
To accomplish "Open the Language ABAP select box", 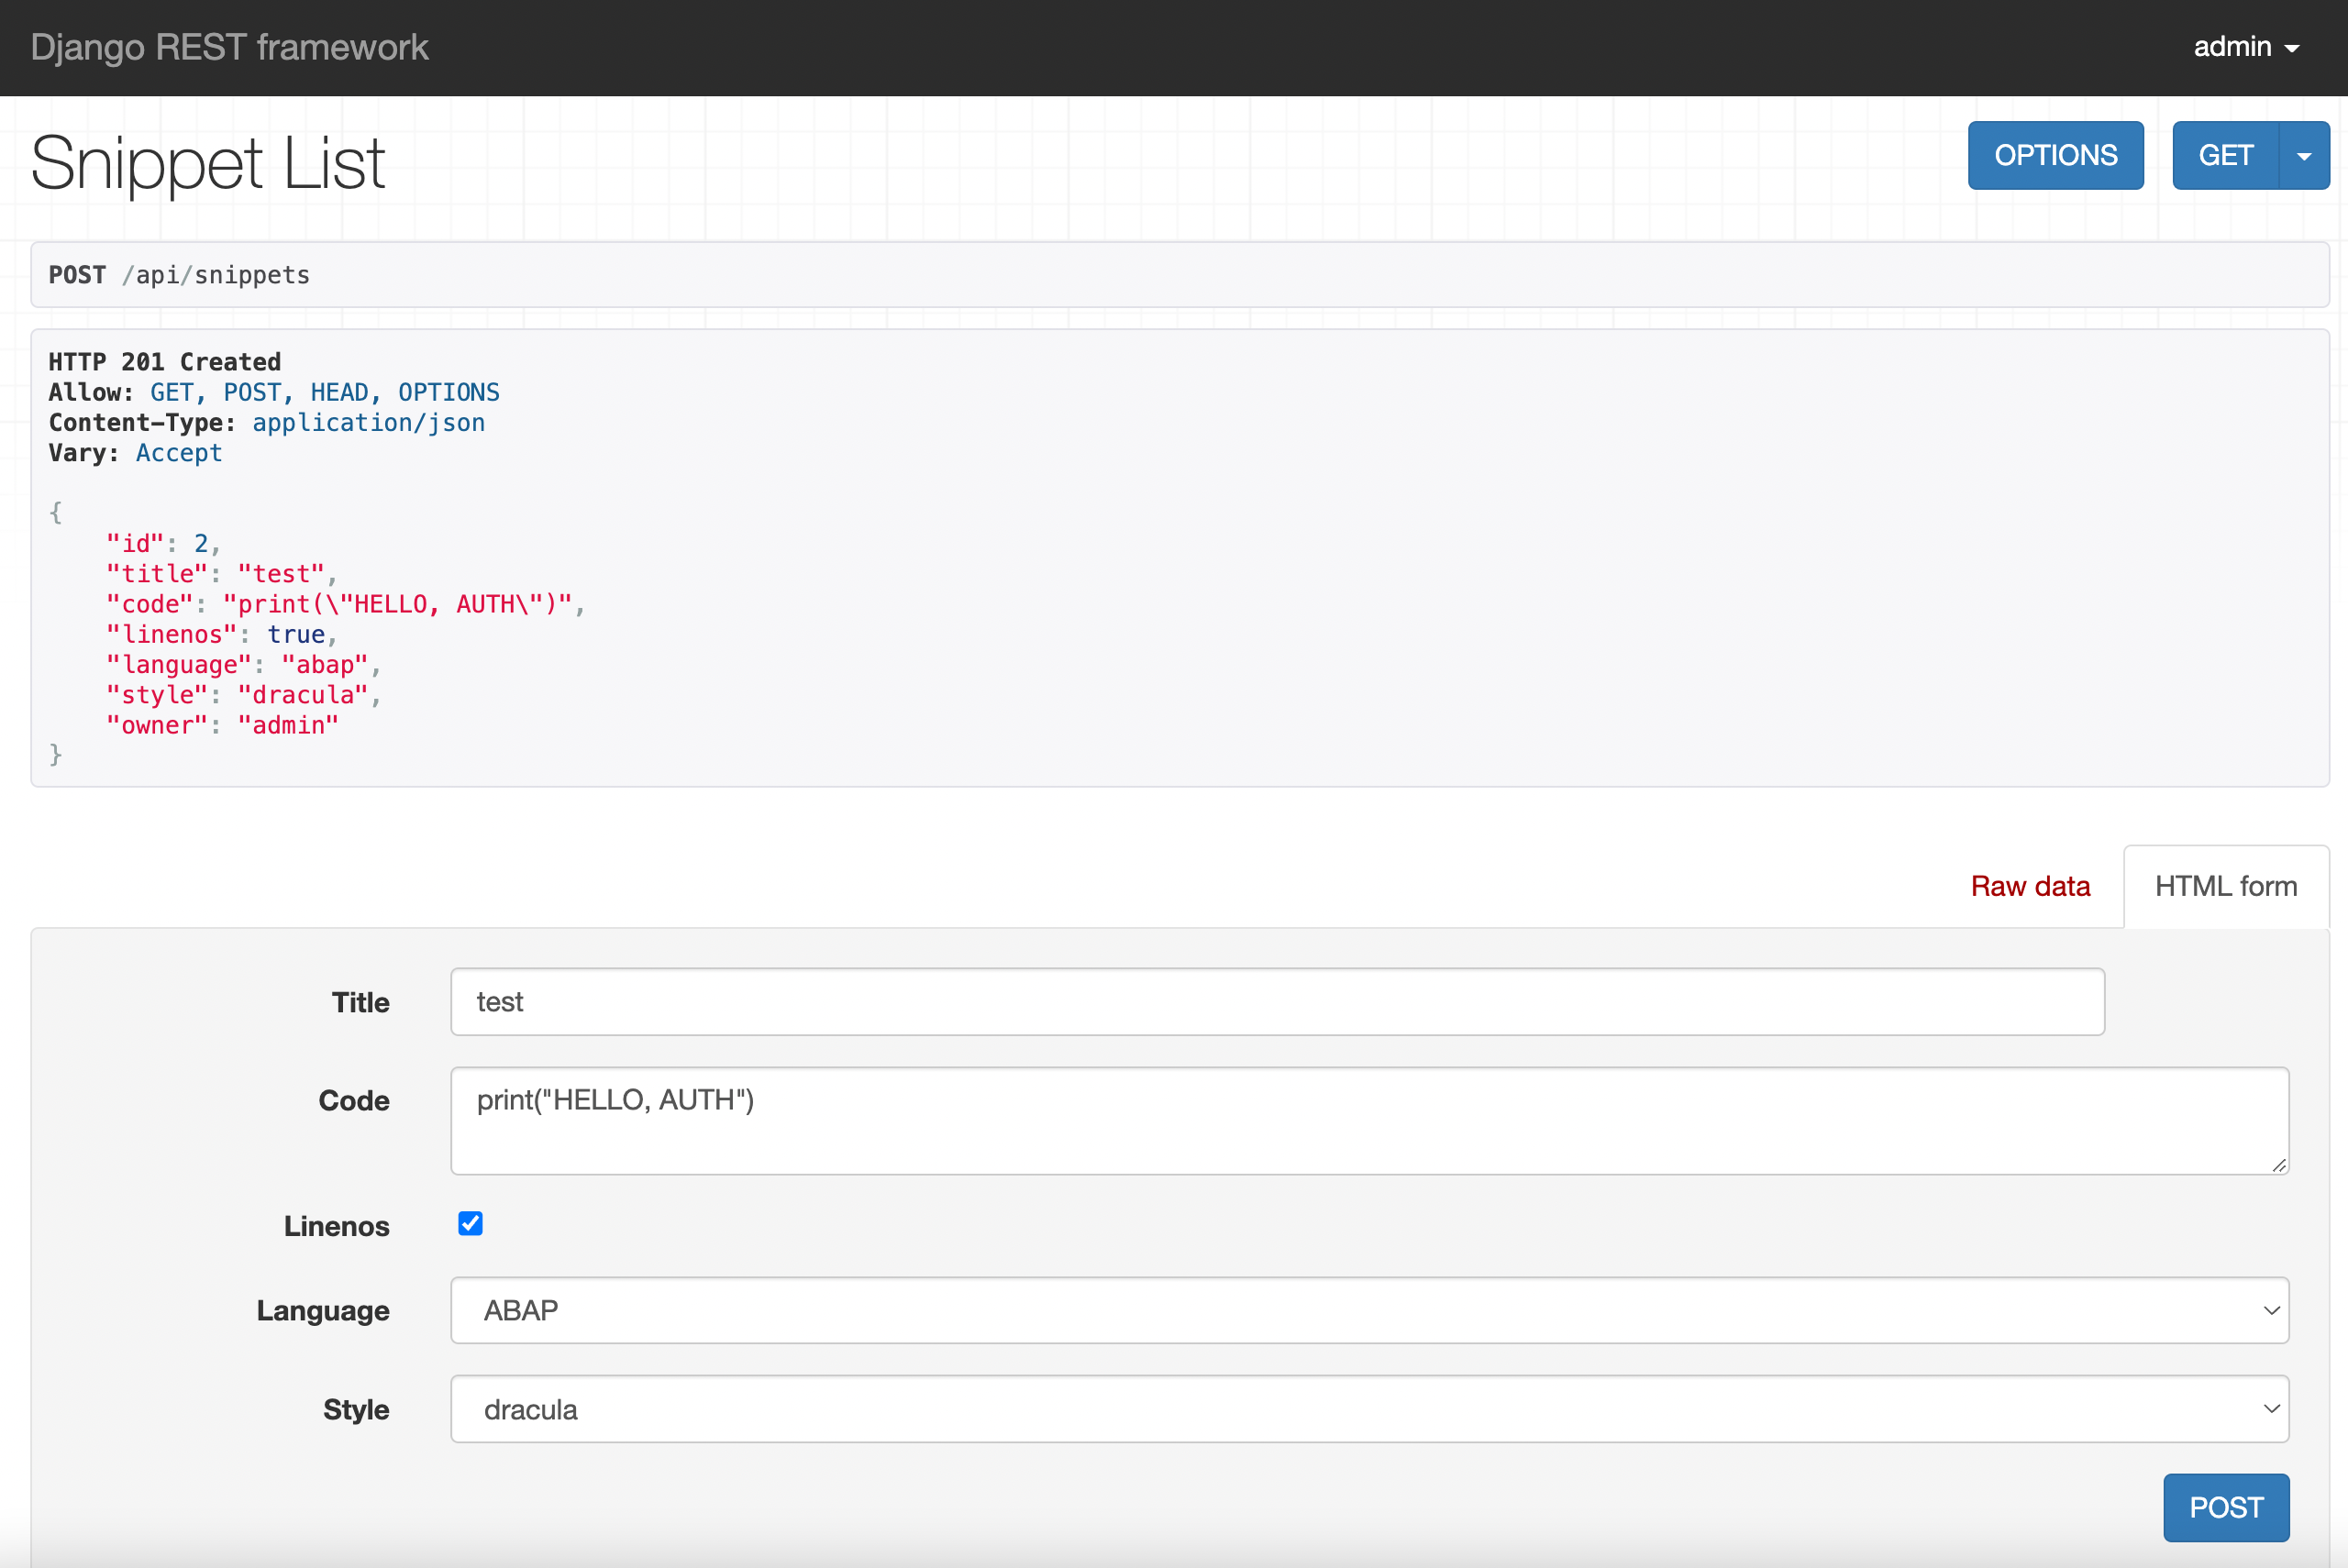I will (1368, 1310).
